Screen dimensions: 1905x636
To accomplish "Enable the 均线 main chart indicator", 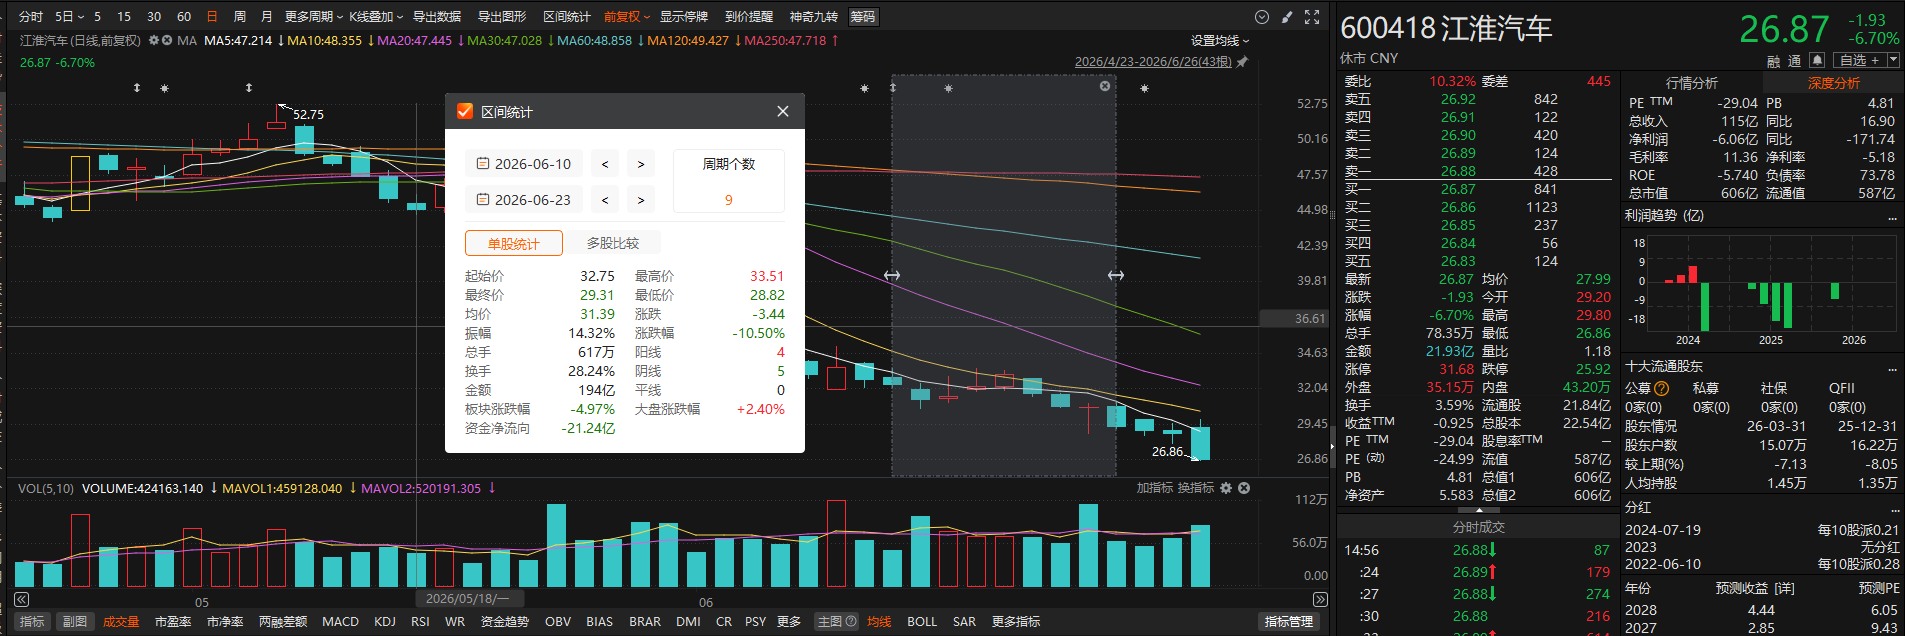I will click(x=880, y=621).
